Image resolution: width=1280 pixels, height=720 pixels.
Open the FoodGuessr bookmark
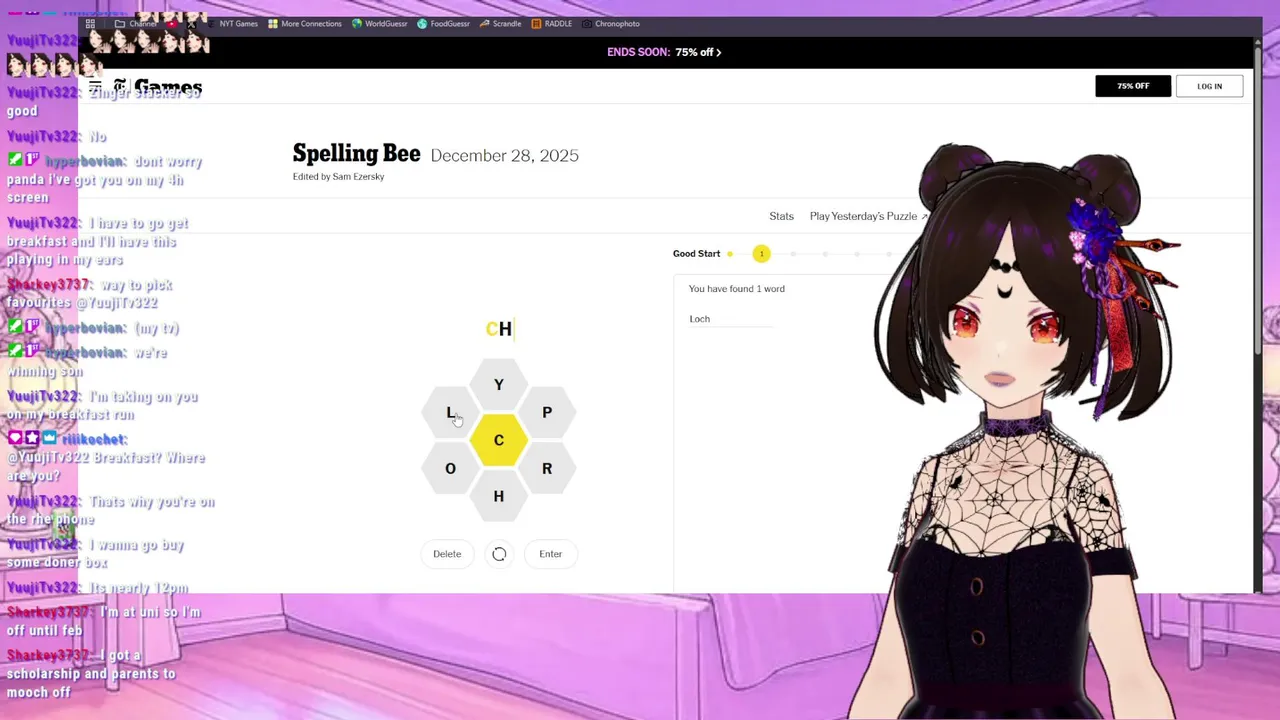(443, 23)
